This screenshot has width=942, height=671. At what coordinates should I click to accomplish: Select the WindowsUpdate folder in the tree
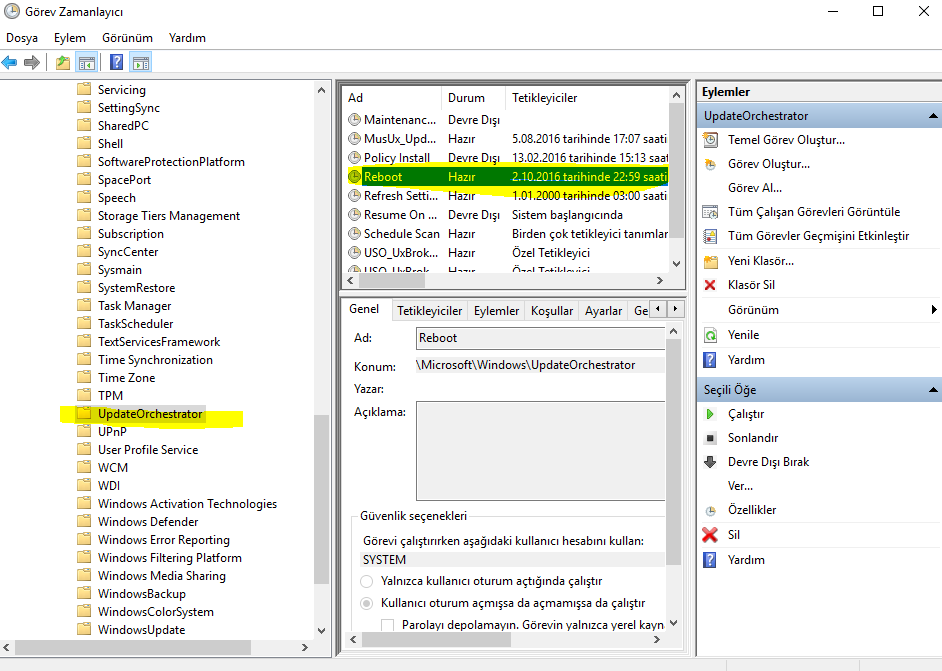tap(141, 630)
